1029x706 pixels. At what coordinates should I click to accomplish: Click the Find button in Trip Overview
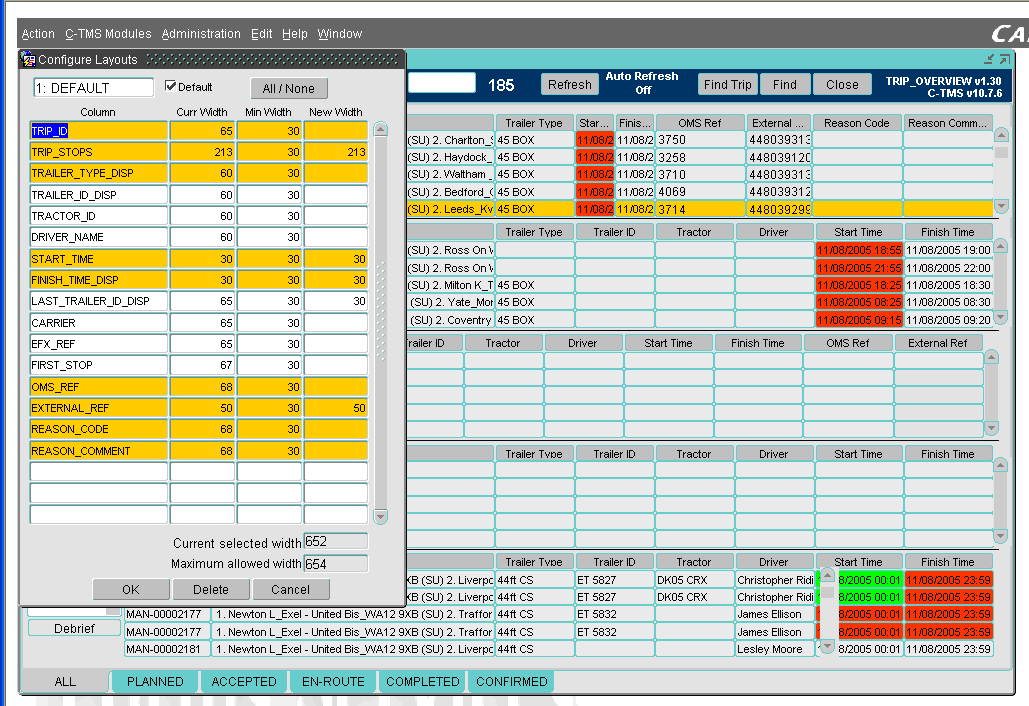click(785, 85)
